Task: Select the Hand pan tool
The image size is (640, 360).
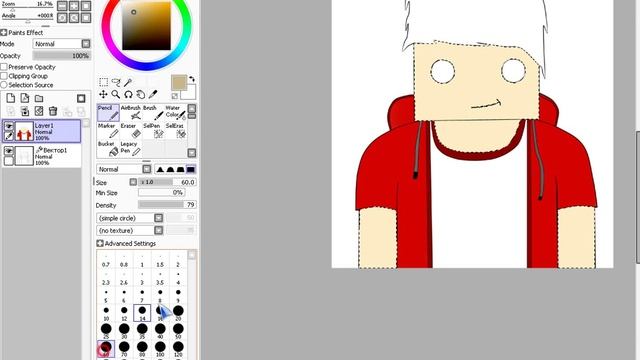Action: coord(140,95)
